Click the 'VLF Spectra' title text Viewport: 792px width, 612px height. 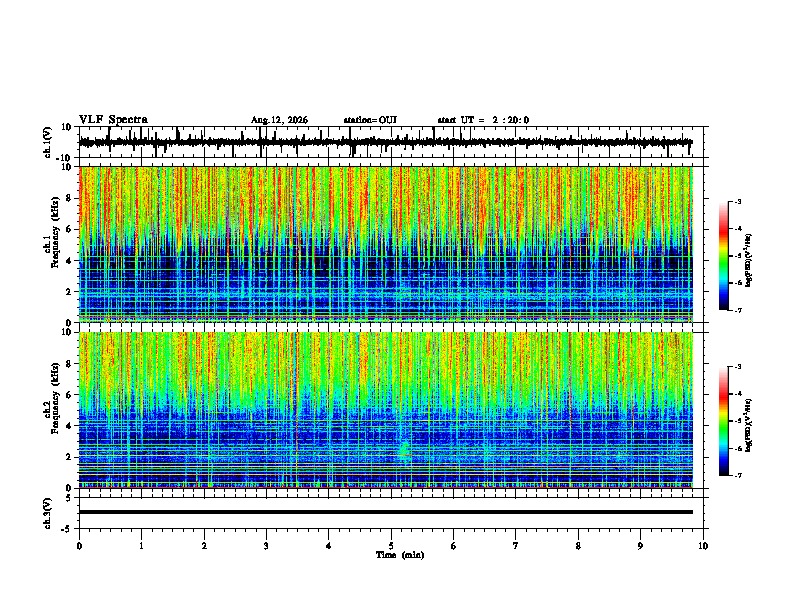(x=113, y=120)
